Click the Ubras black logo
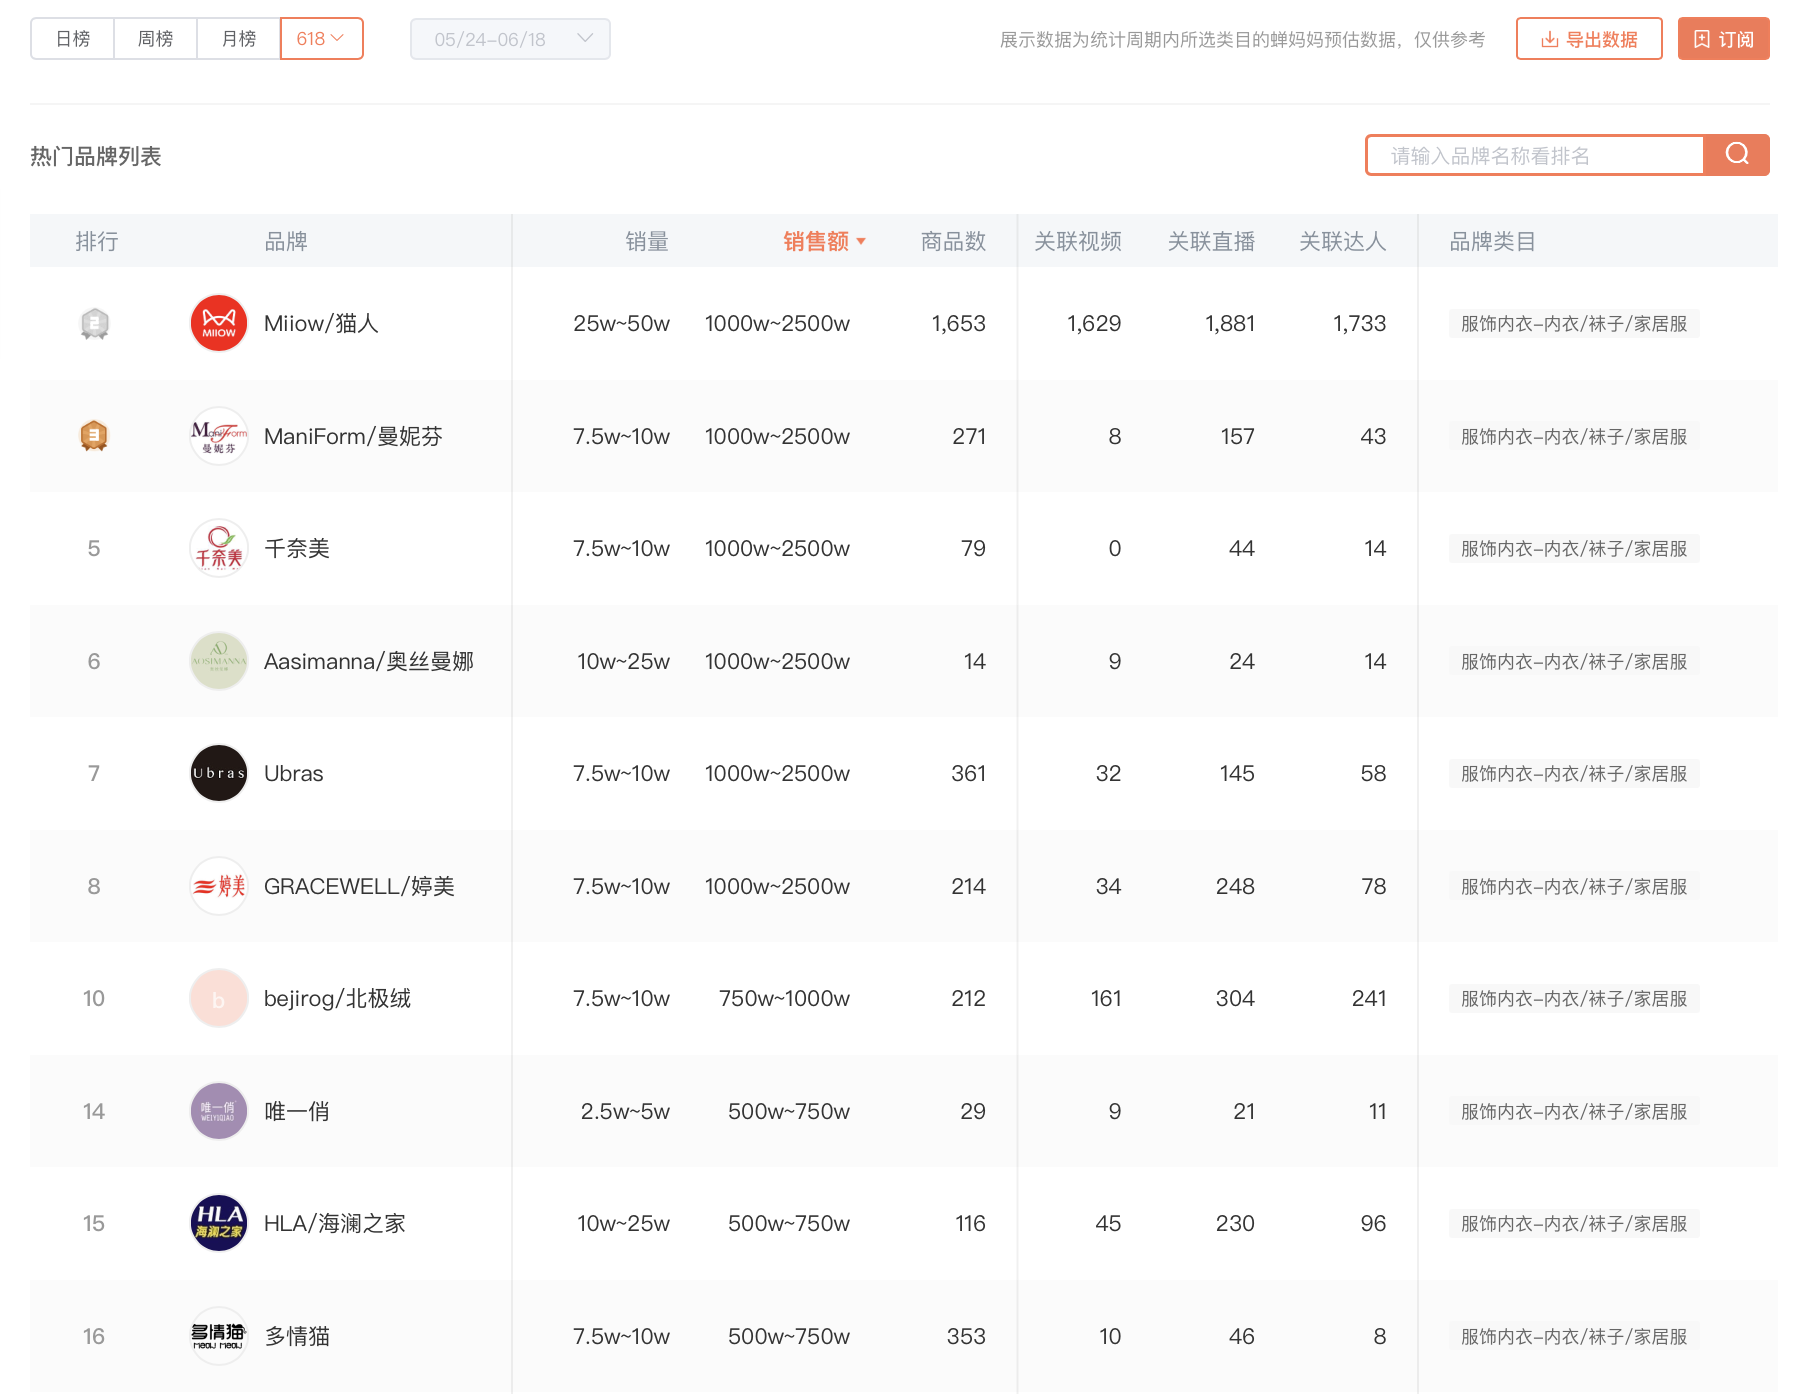Image resolution: width=1794 pixels, height=1394 pixels. pos(219,773)
